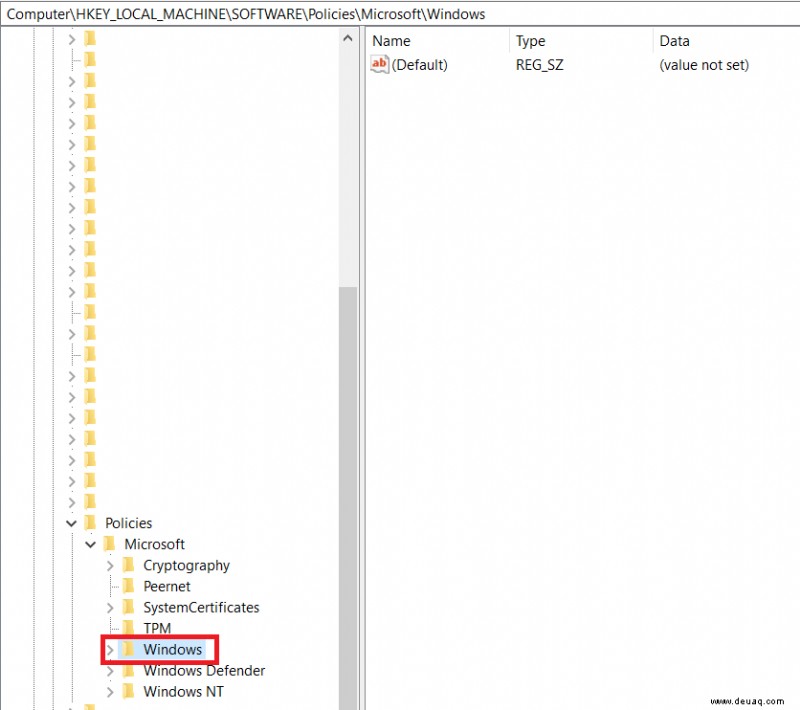Click the REG_SZ type cell
800x710 pixels.
(x=539, y=65)
